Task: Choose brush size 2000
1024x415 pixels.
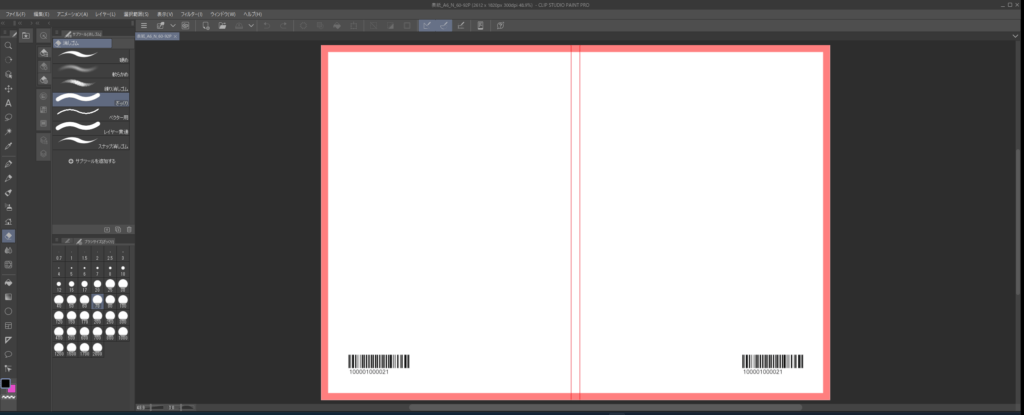Action: tap(97, 349)
